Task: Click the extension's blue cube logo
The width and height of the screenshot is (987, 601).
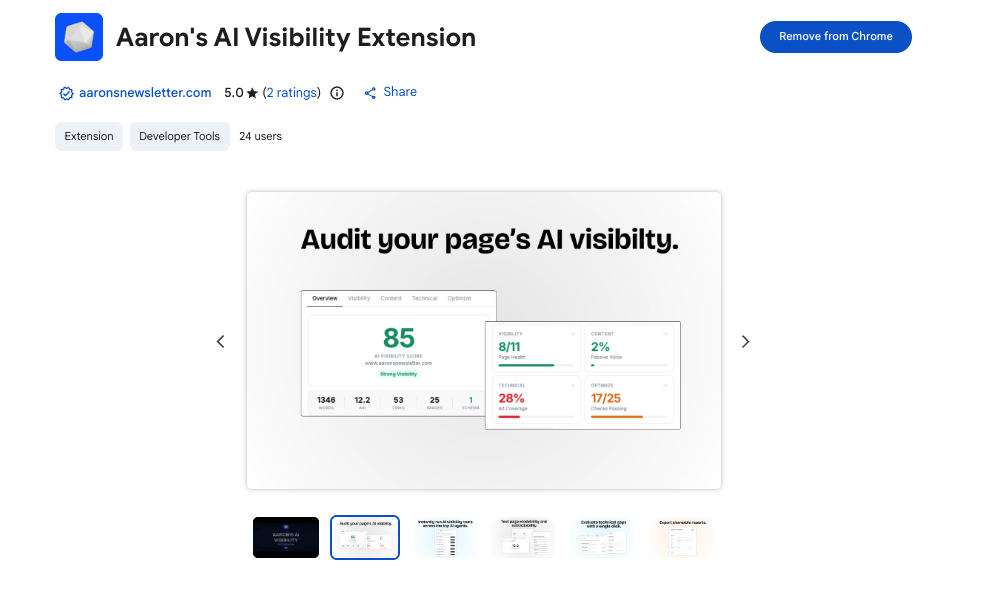Action: pos(78,36)
